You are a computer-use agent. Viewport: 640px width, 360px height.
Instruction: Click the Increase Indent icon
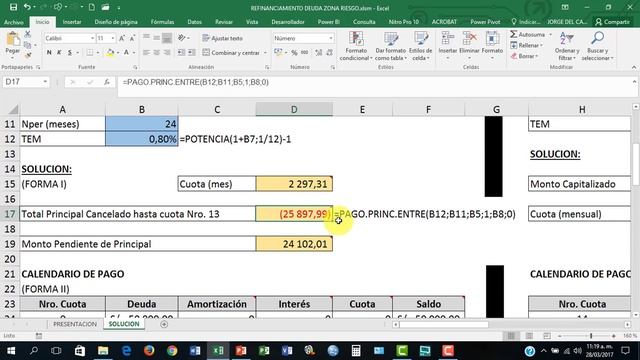pos(191,53)
